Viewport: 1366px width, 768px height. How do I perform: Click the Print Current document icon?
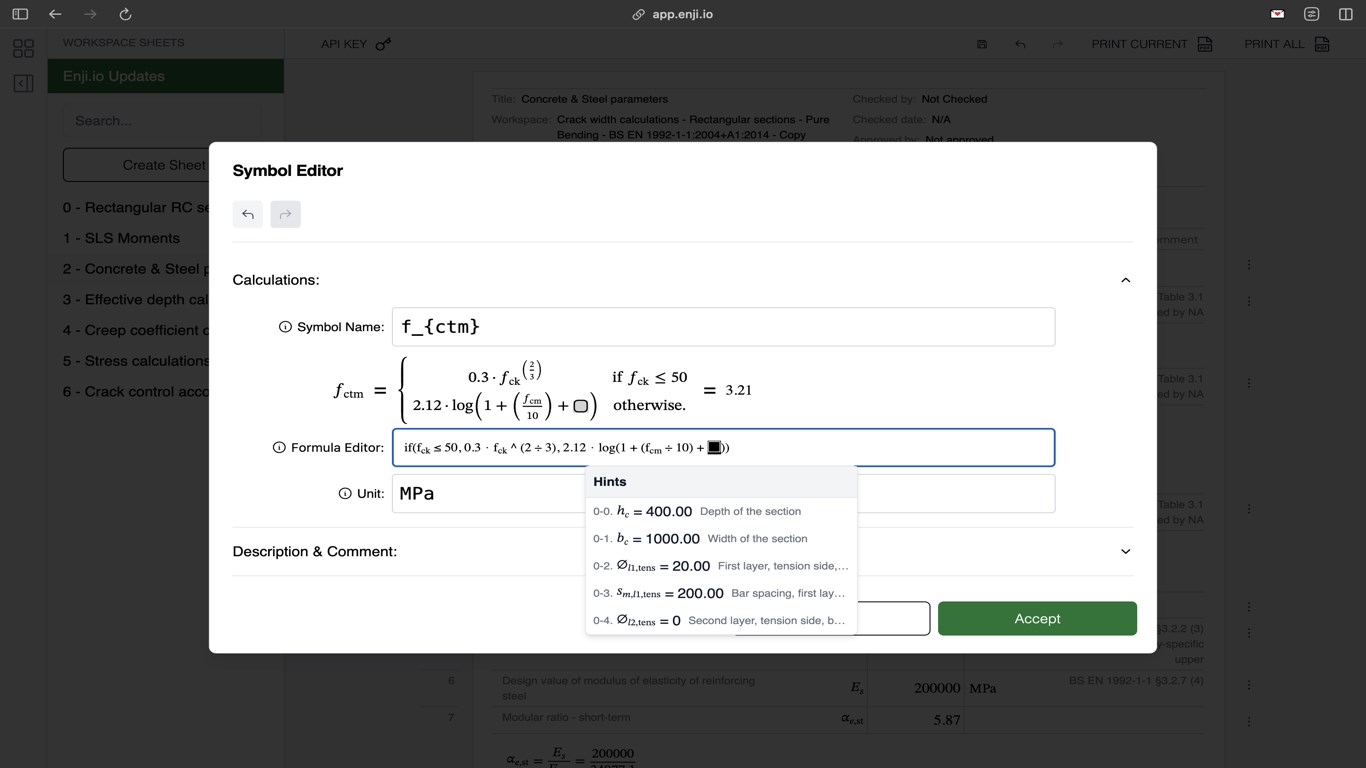1205,44
